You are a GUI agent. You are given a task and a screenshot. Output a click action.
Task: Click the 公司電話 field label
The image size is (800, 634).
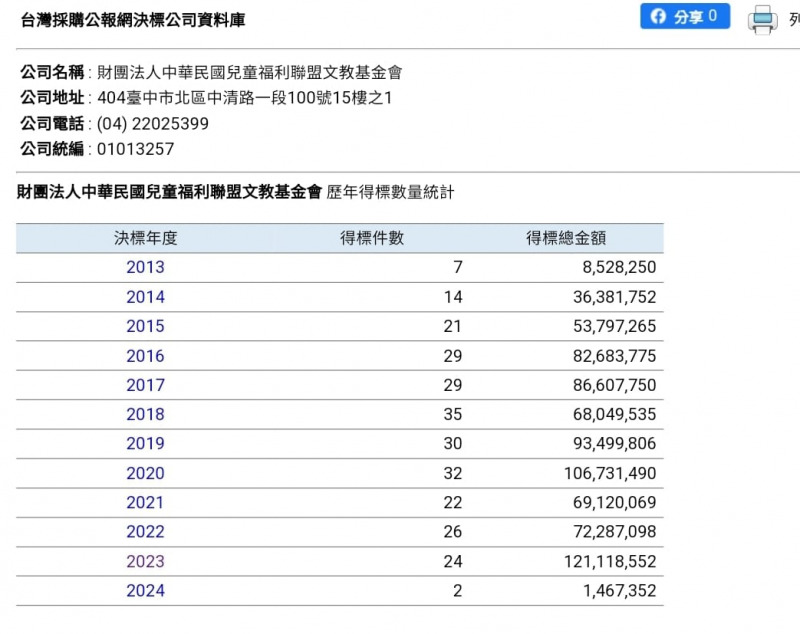52,123
